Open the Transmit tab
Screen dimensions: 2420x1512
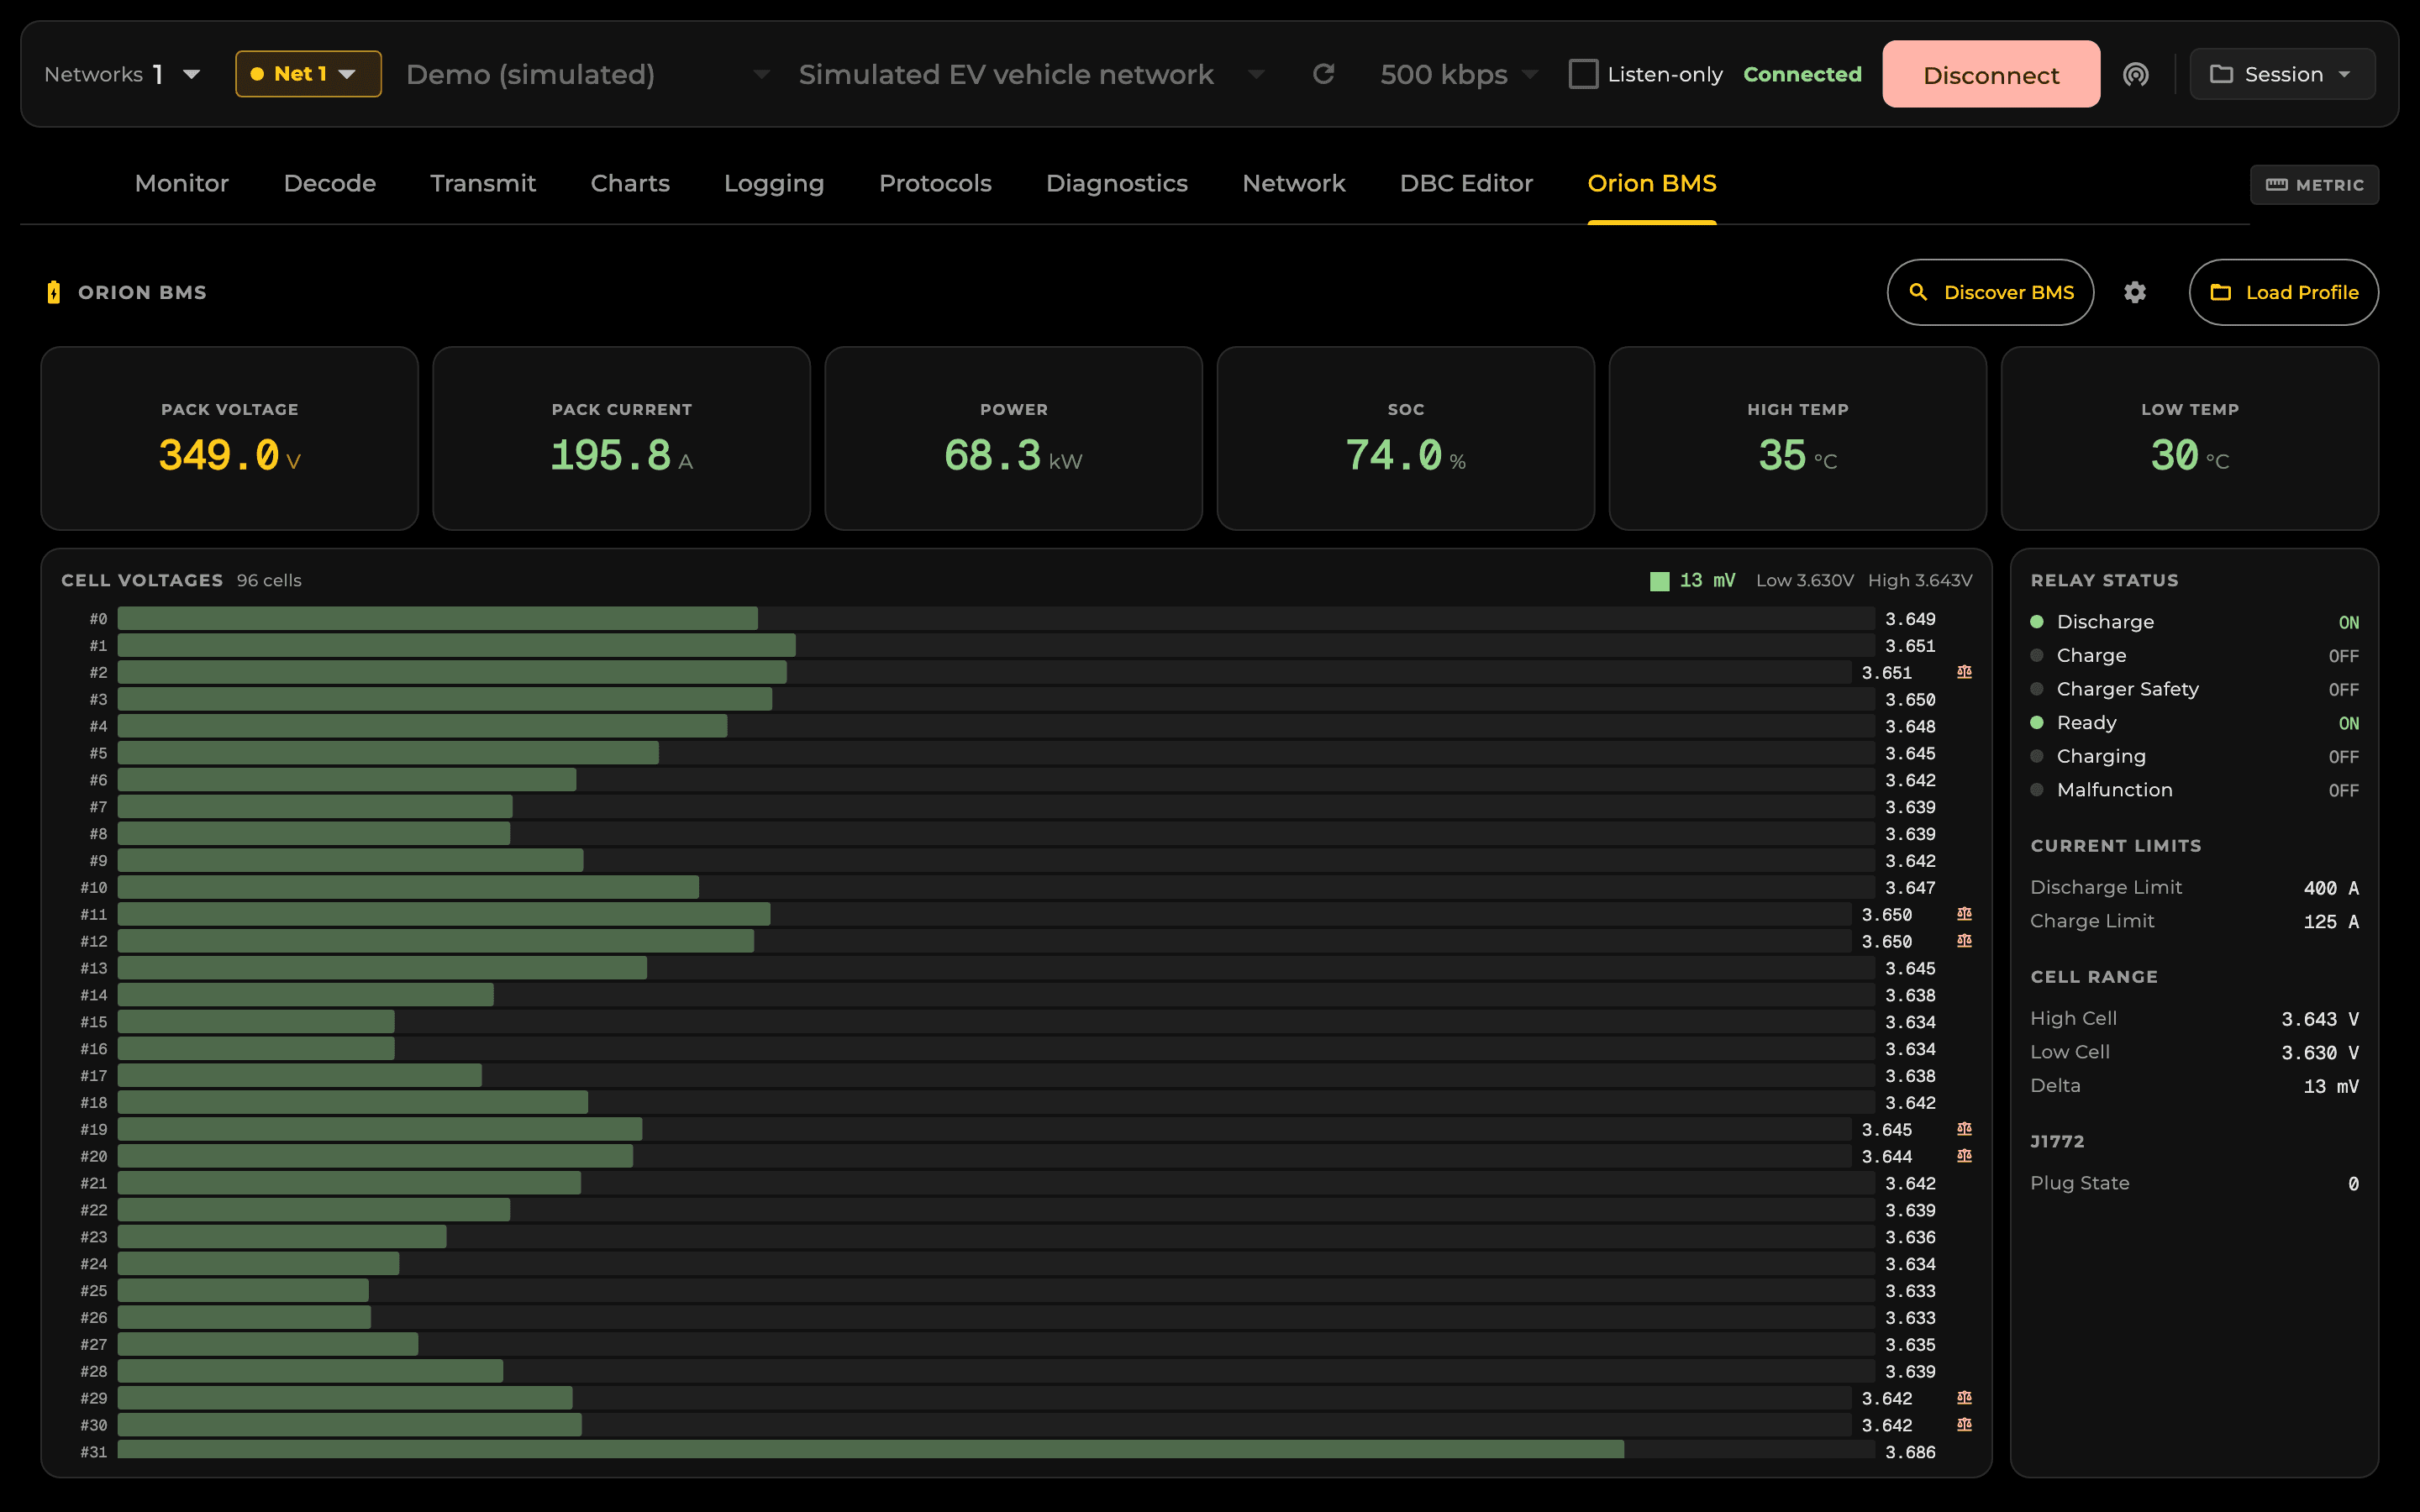point(483,183)
